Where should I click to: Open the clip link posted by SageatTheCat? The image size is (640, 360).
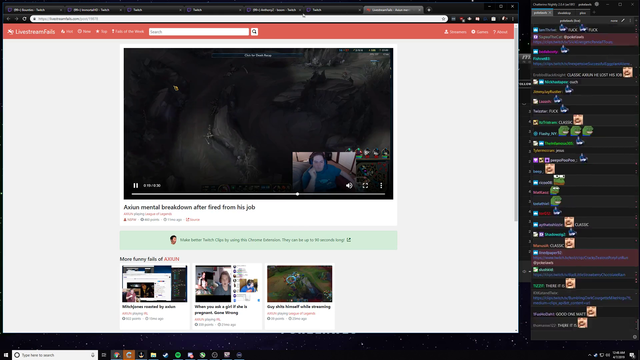pos(573,42)
